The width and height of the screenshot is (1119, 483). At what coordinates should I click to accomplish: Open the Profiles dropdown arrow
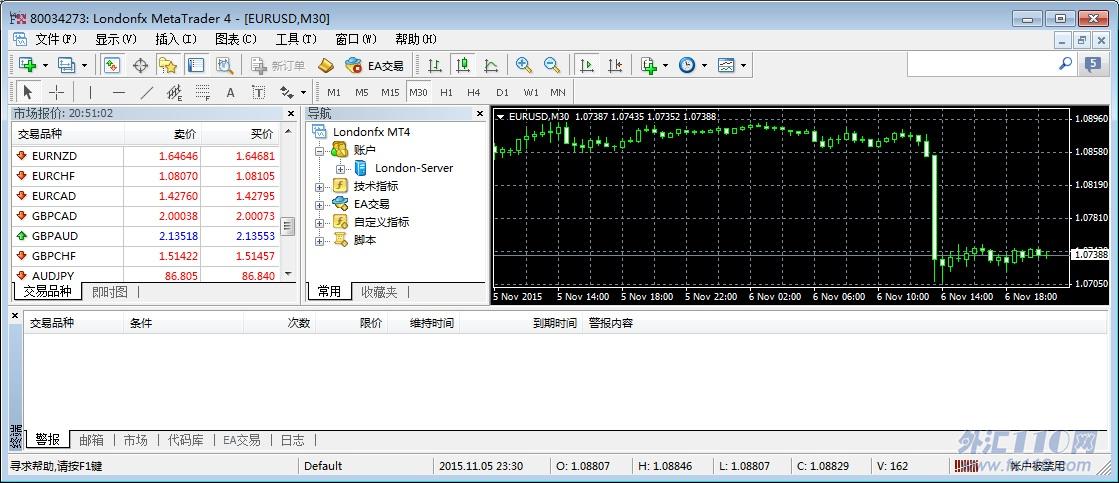(84, 66)
